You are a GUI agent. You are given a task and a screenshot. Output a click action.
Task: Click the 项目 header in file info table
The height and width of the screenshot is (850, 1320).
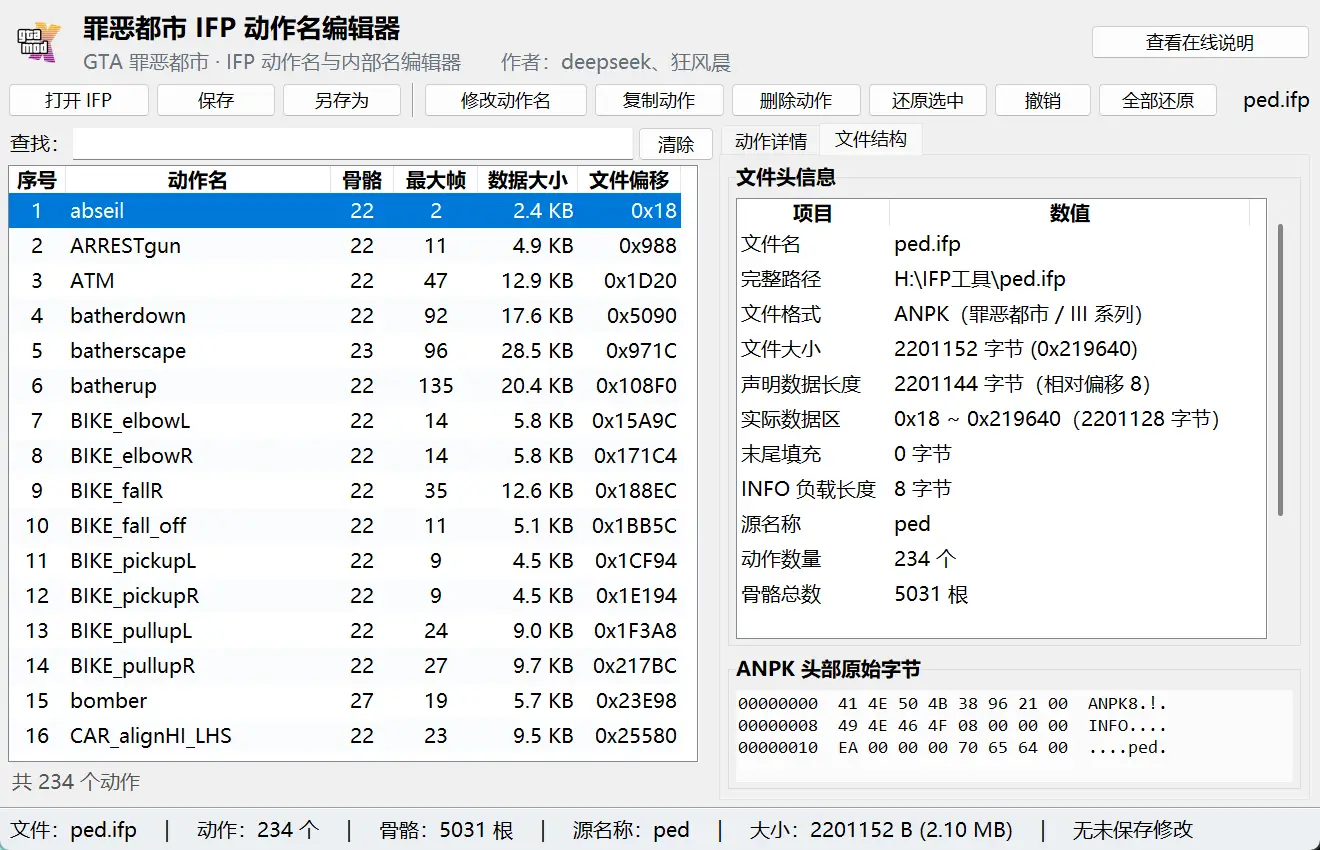click(x=813, y=213)
